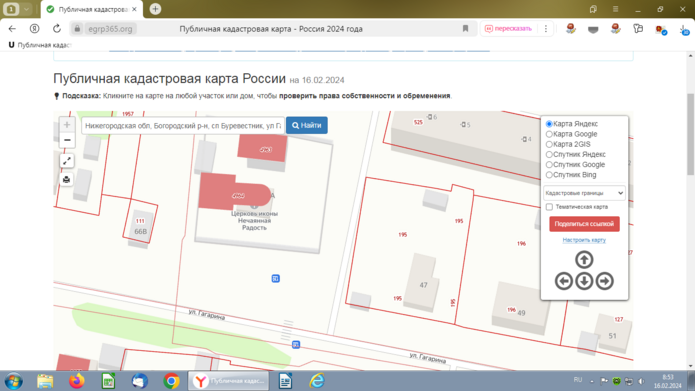Open the browser three-dot options menu

pyautogui.click(x=546, y=29)
